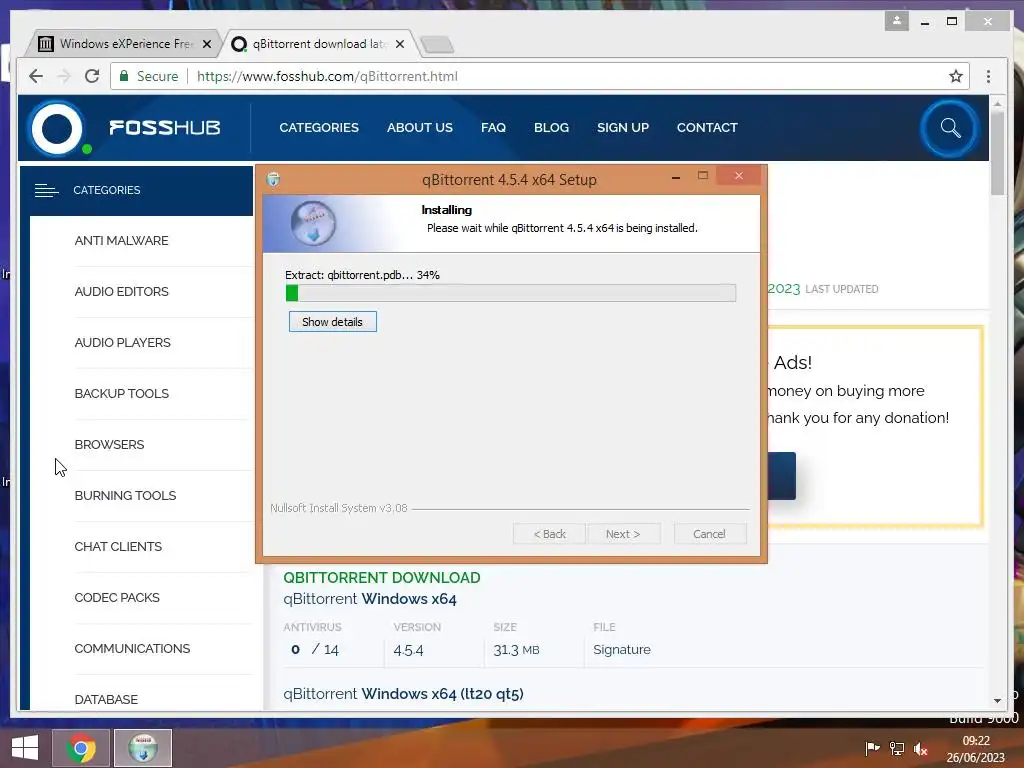Click the installer's Cancel button

click(709, 534)
